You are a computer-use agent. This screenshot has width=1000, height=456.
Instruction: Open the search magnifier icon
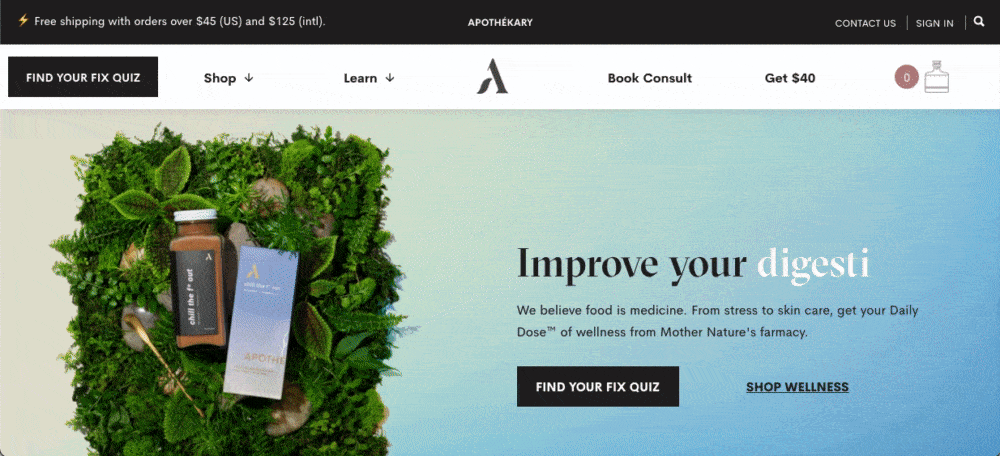(x=979, y=22)
